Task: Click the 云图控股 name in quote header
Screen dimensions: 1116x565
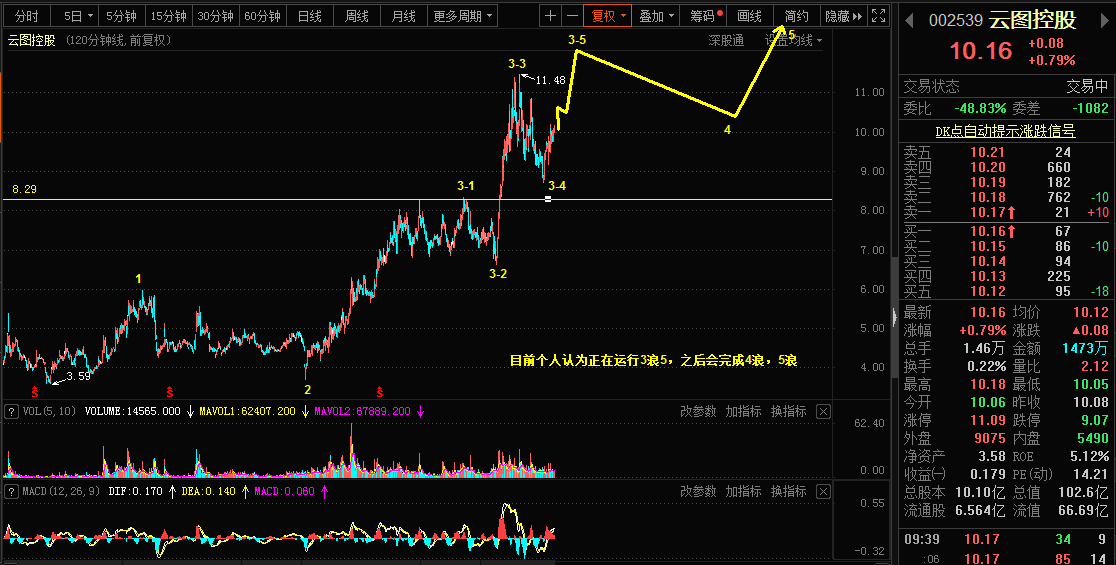Action: click(x=1032, y=21)
